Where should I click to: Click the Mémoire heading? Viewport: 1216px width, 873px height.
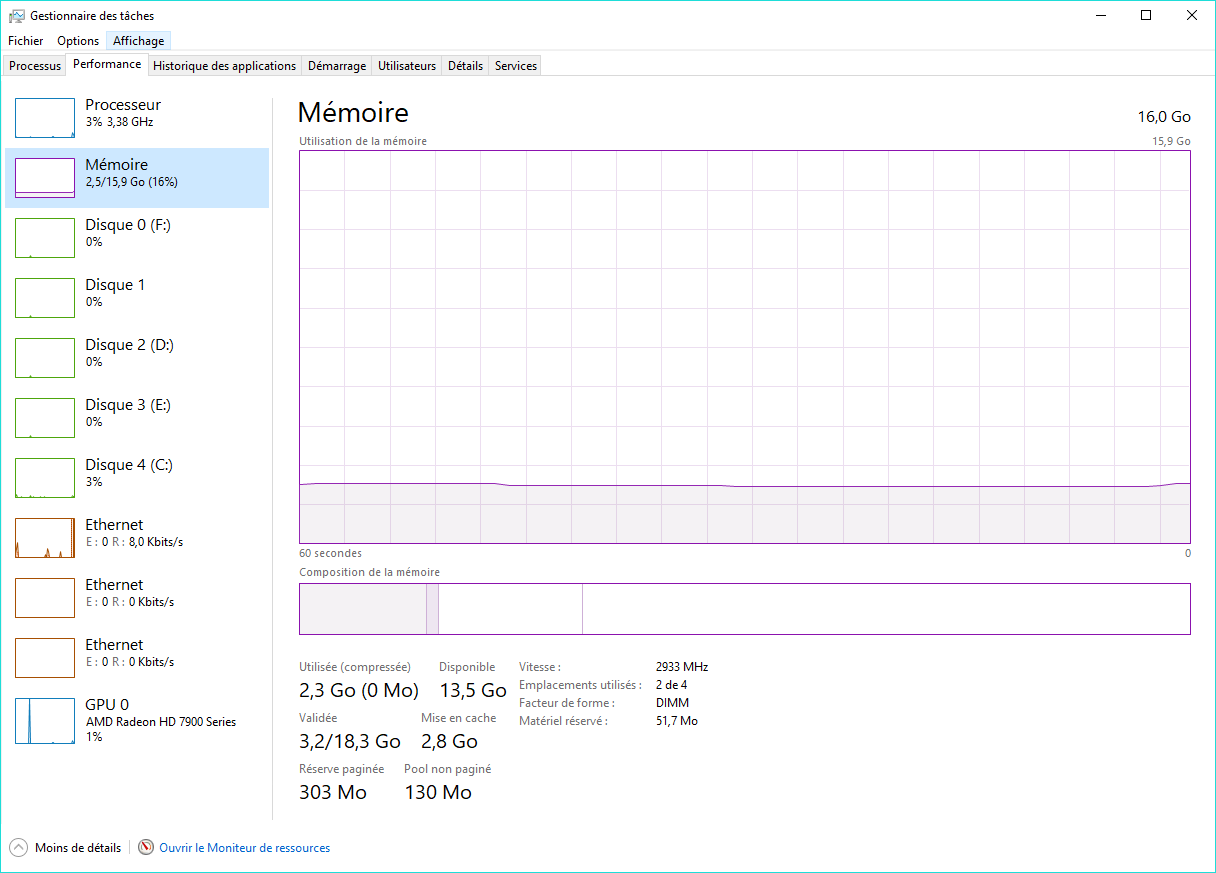tap(353, 112)
